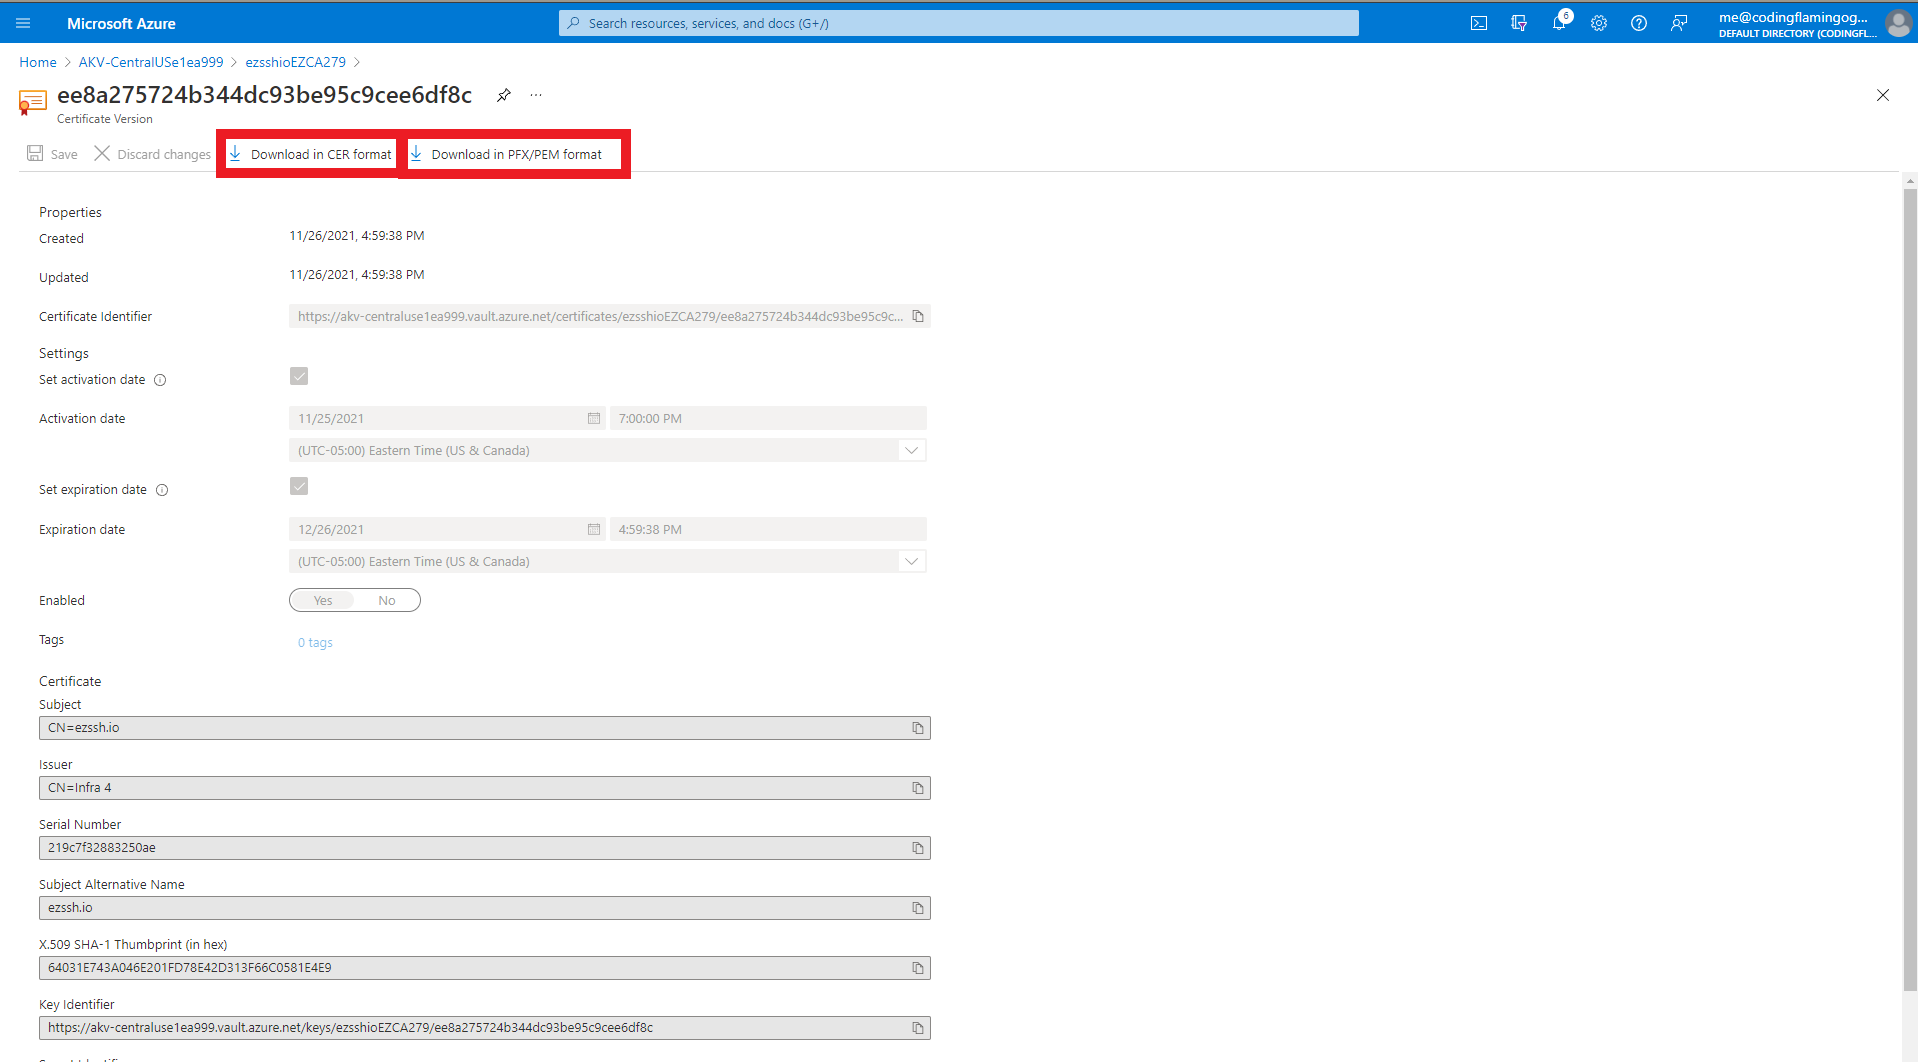Open the Activation date calendar picker

[x=594, y=418]
